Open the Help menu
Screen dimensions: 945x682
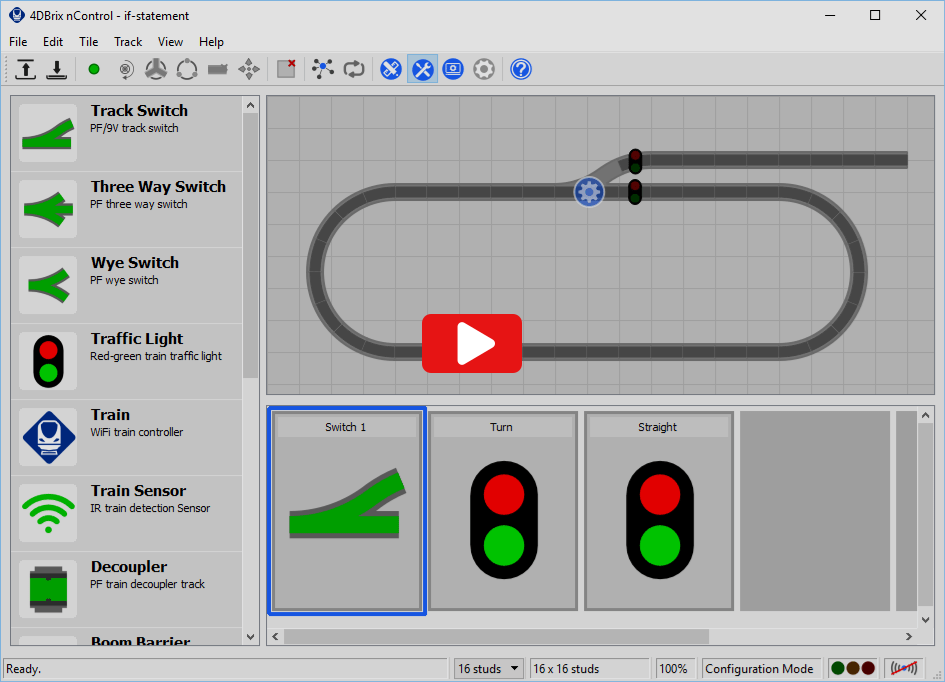click(212, 42)
